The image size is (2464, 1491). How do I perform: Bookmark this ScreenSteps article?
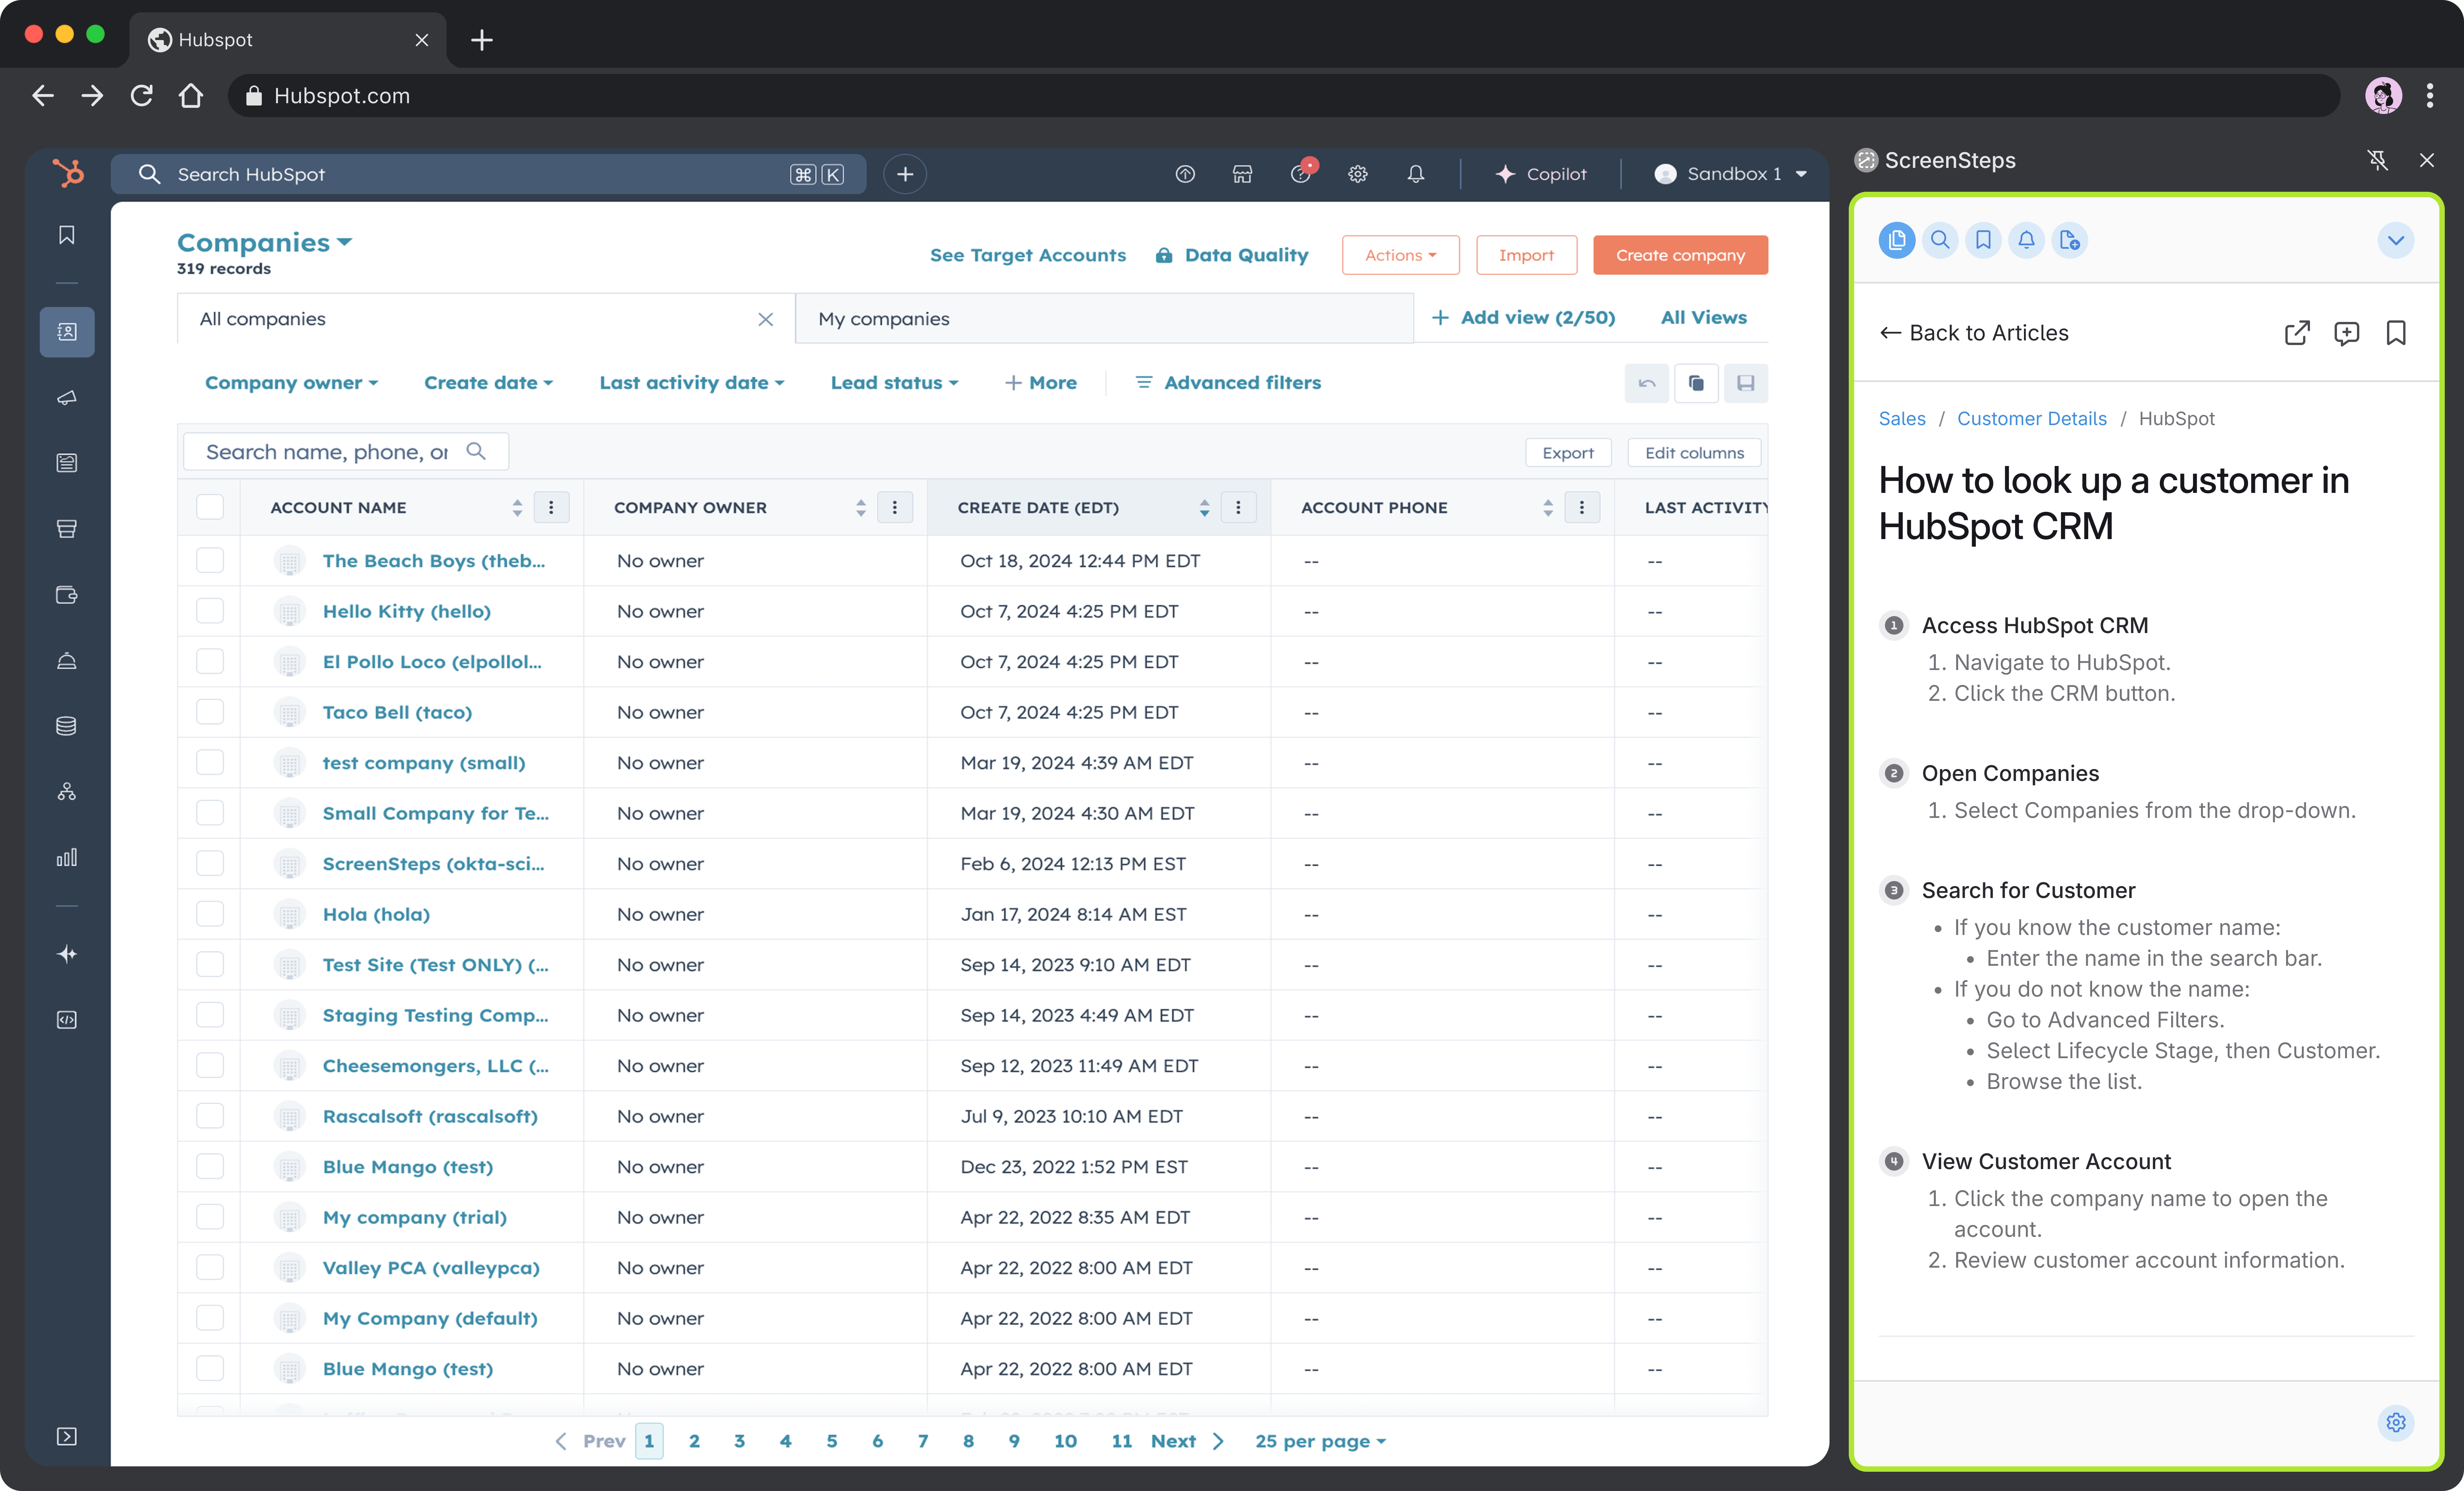2396,333
